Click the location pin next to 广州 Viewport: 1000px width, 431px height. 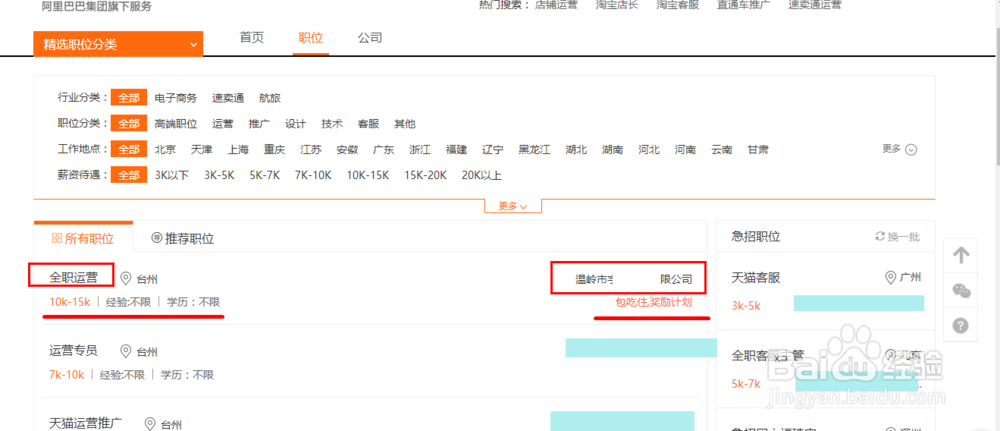point(890,278)
